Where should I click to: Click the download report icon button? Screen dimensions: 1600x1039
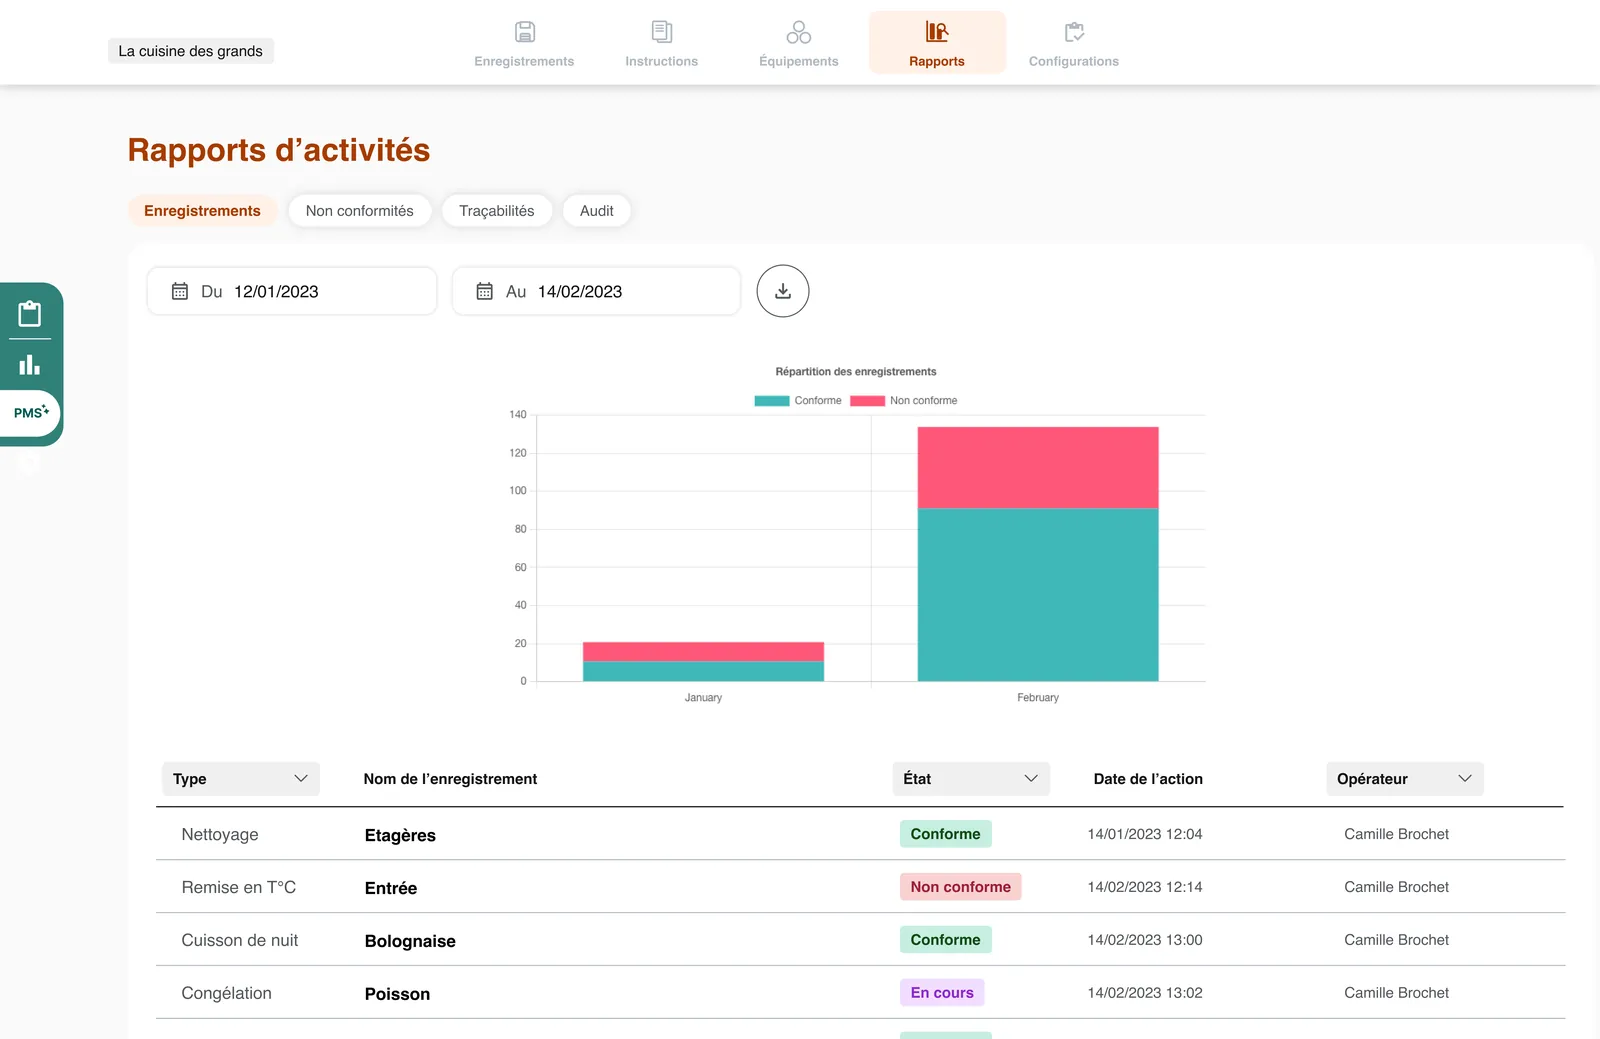pyautogui.click(x=783, y=291)
